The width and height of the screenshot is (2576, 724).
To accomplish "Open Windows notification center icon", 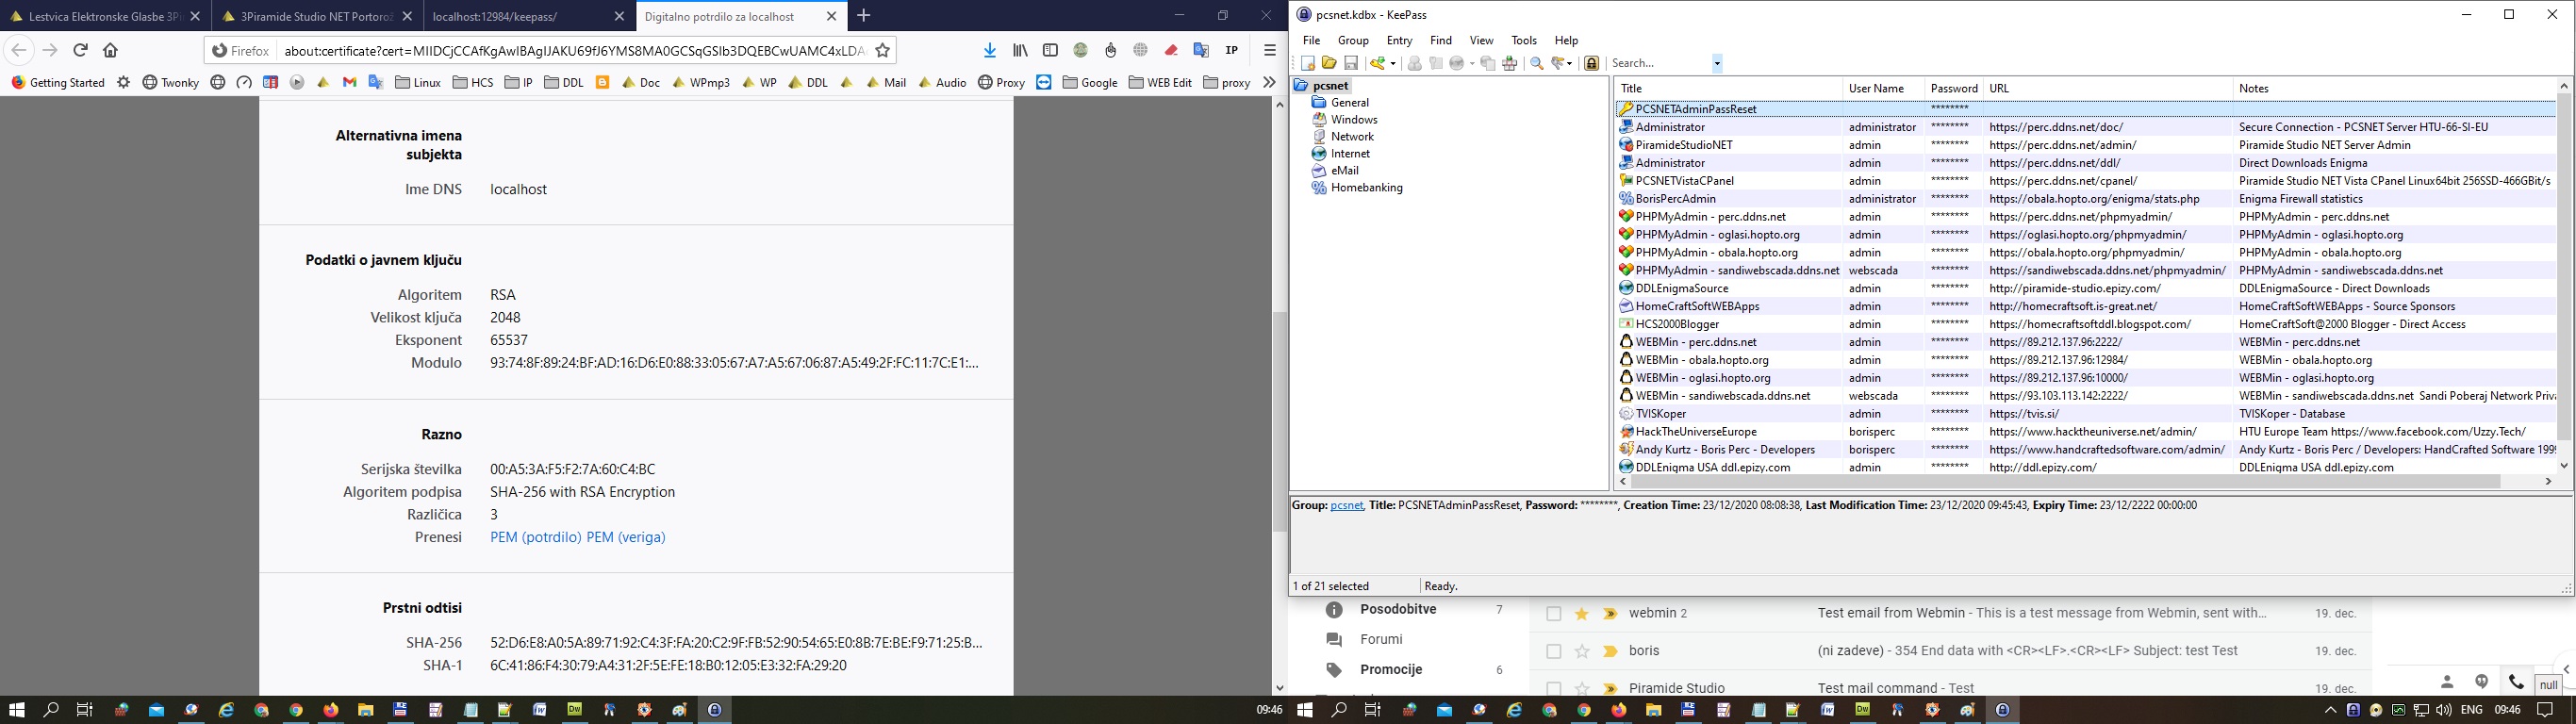I will click(2546, 710).
